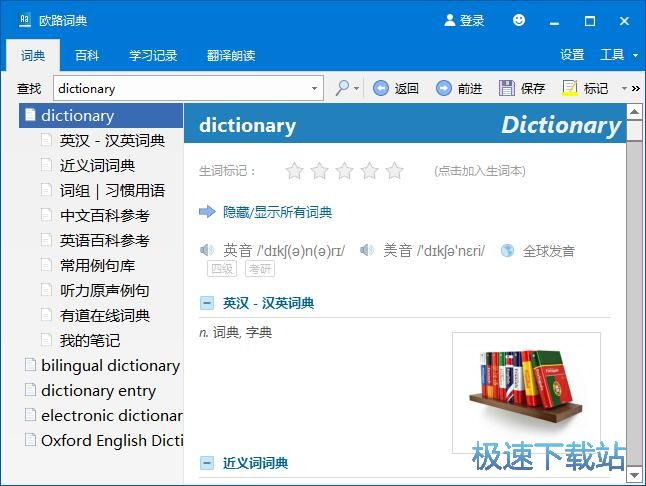
Task: Click the 登录 login user icon
Action: coord(449,20)
